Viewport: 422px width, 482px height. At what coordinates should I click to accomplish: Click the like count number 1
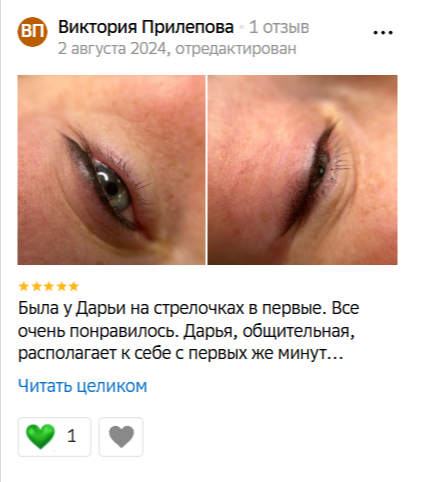point(72,436)
